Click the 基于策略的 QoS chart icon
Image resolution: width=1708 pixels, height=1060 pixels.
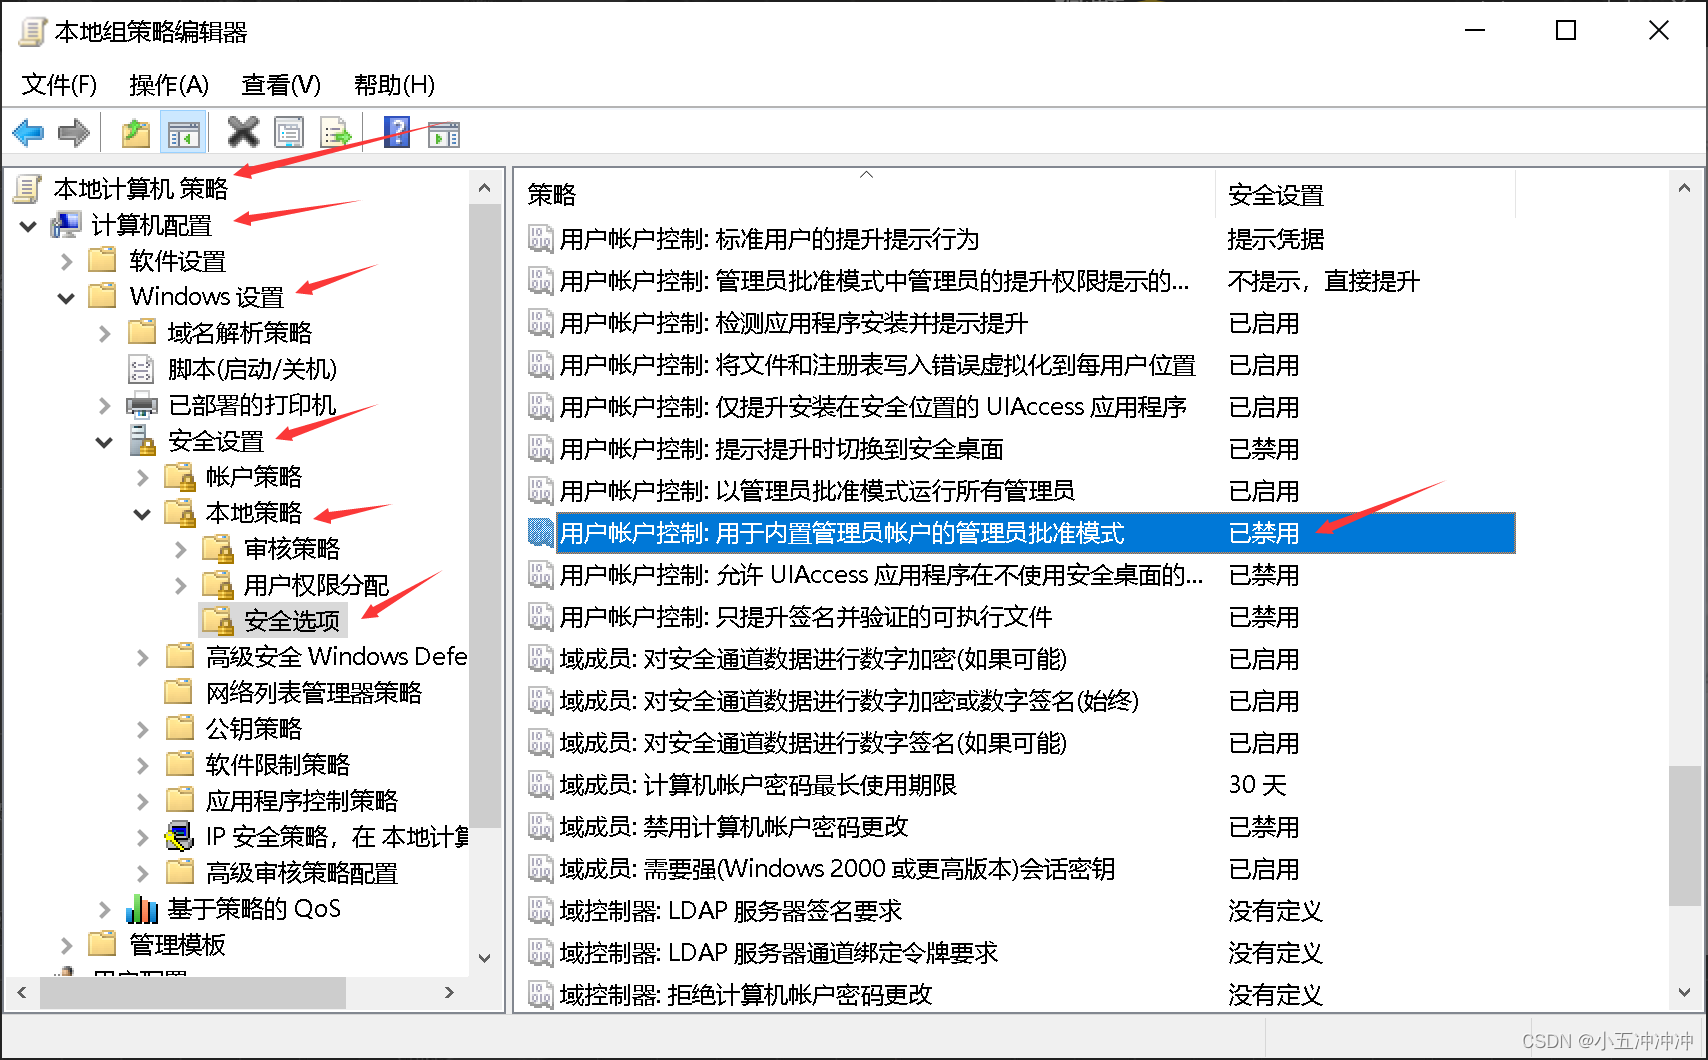click(142, 908)
